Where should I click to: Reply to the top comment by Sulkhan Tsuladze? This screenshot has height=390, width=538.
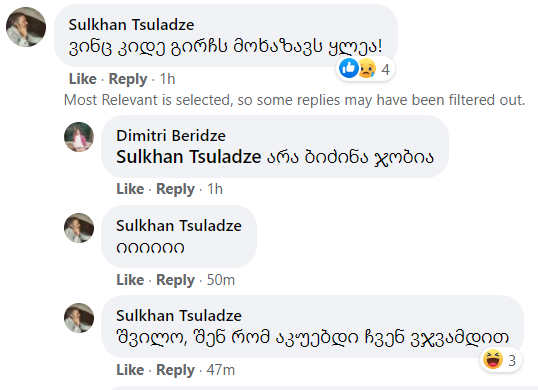[128, 79]
